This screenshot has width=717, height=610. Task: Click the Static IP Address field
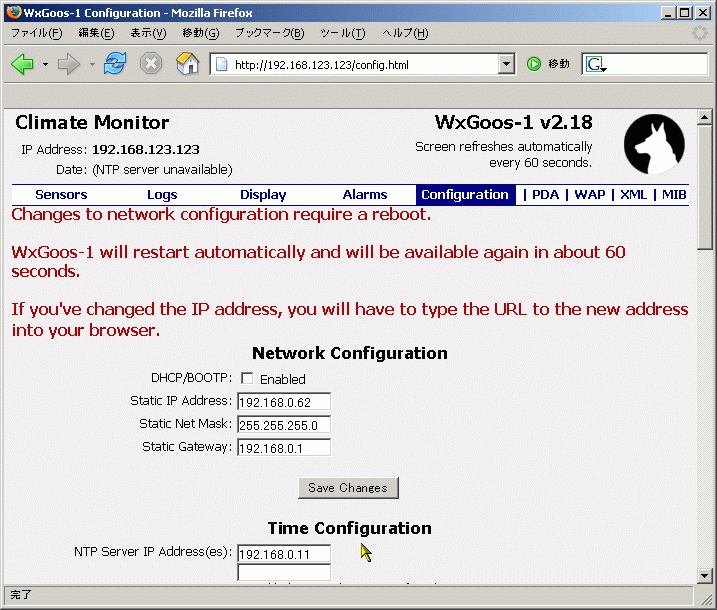tap(284, 401)
